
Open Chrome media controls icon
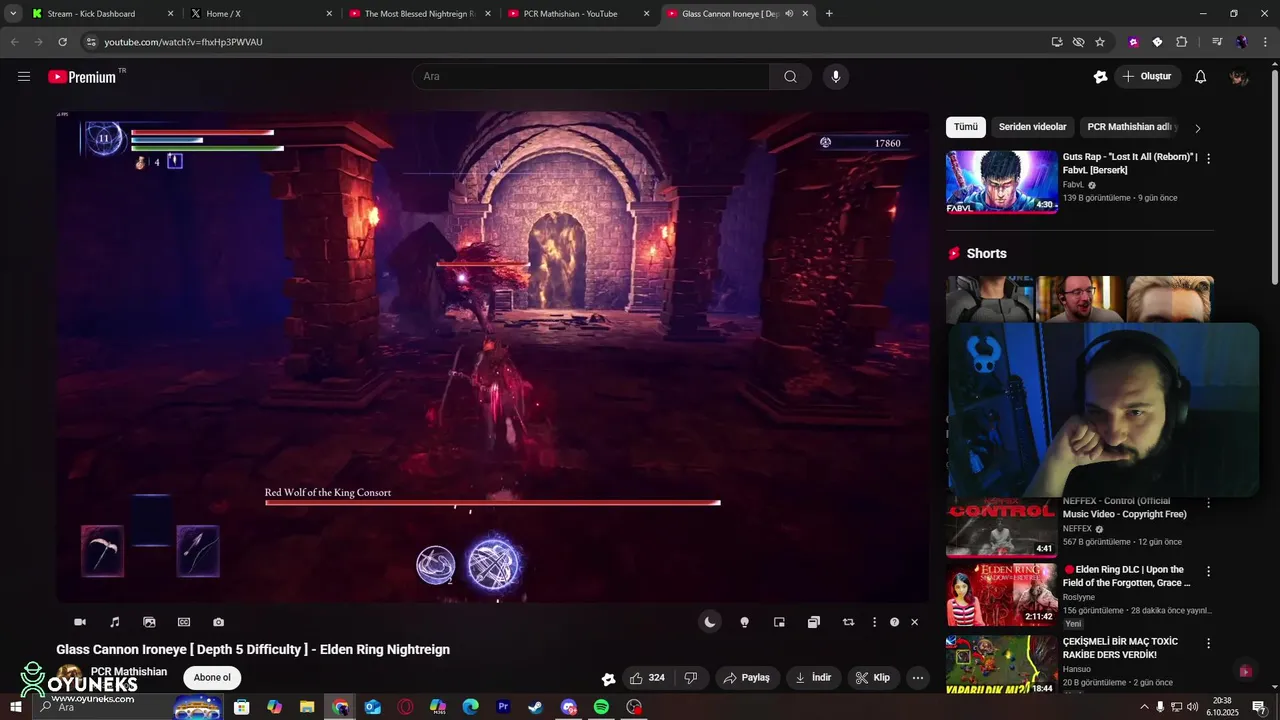pos(1217,42)
